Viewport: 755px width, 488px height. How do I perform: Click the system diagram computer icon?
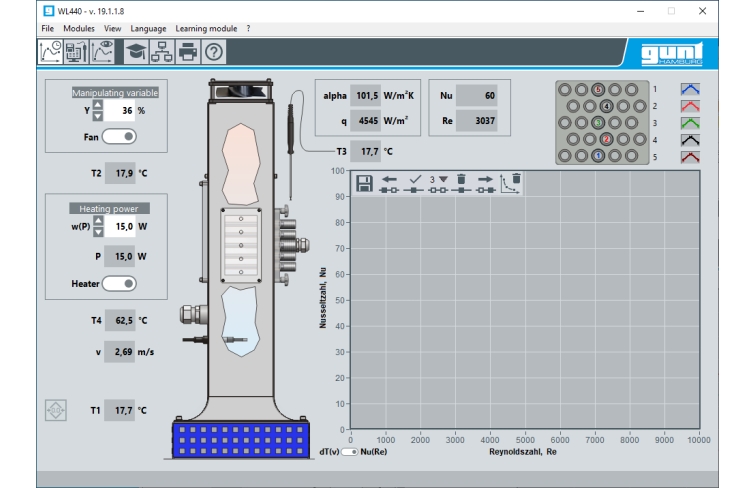(x=76, y=53)
